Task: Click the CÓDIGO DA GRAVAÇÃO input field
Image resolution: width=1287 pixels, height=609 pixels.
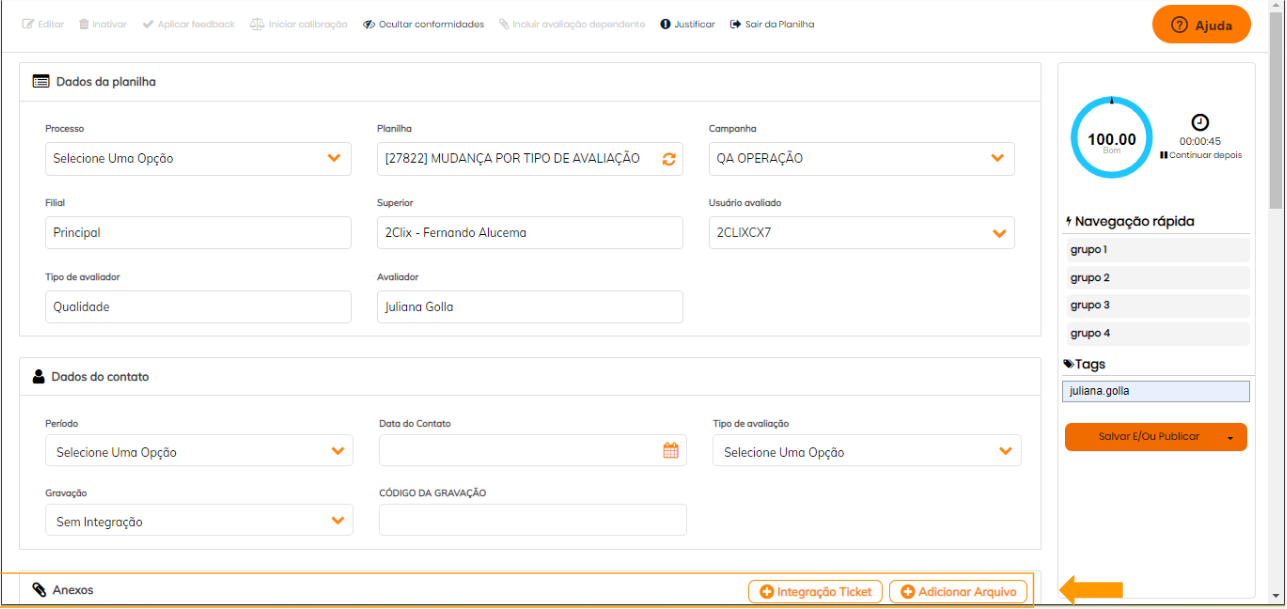Action: click(x=532, y=520)
